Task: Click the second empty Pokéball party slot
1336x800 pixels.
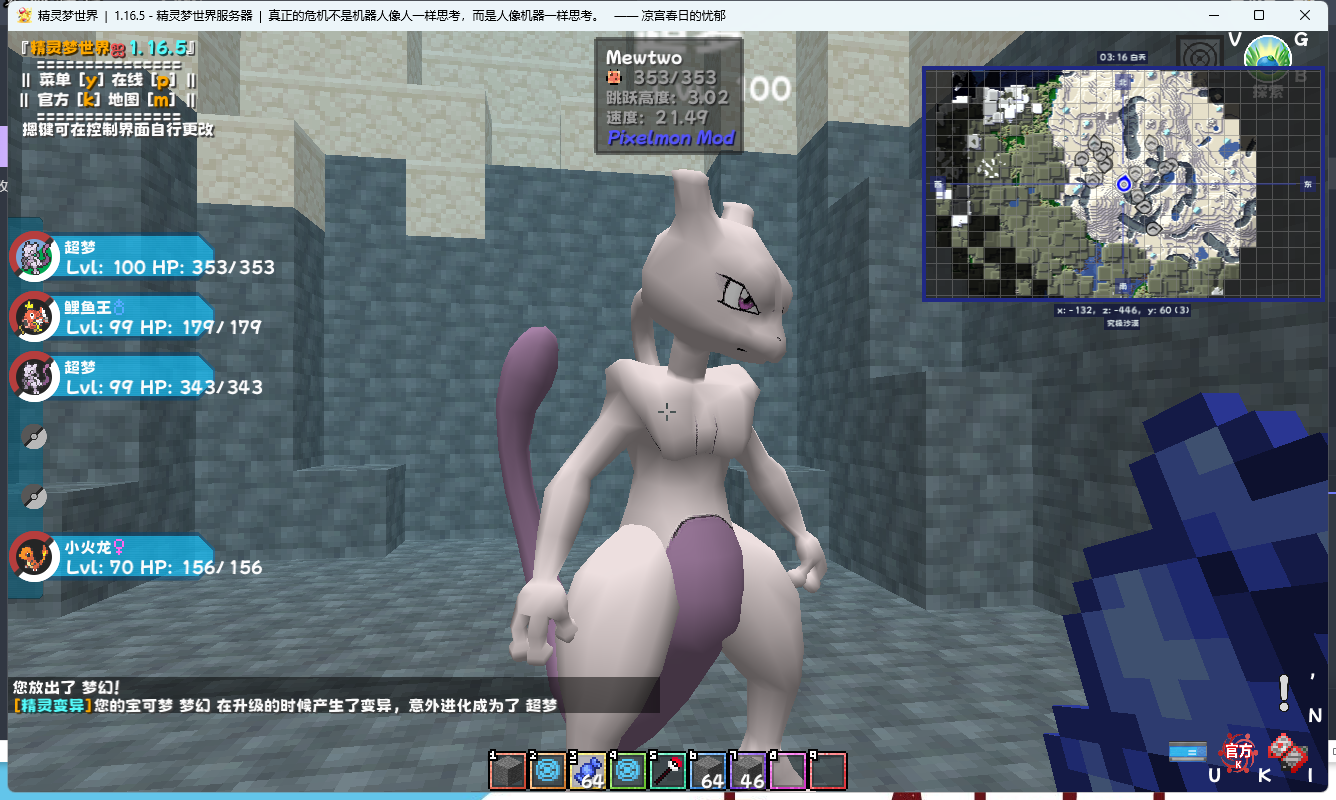Action: [35, 497]
